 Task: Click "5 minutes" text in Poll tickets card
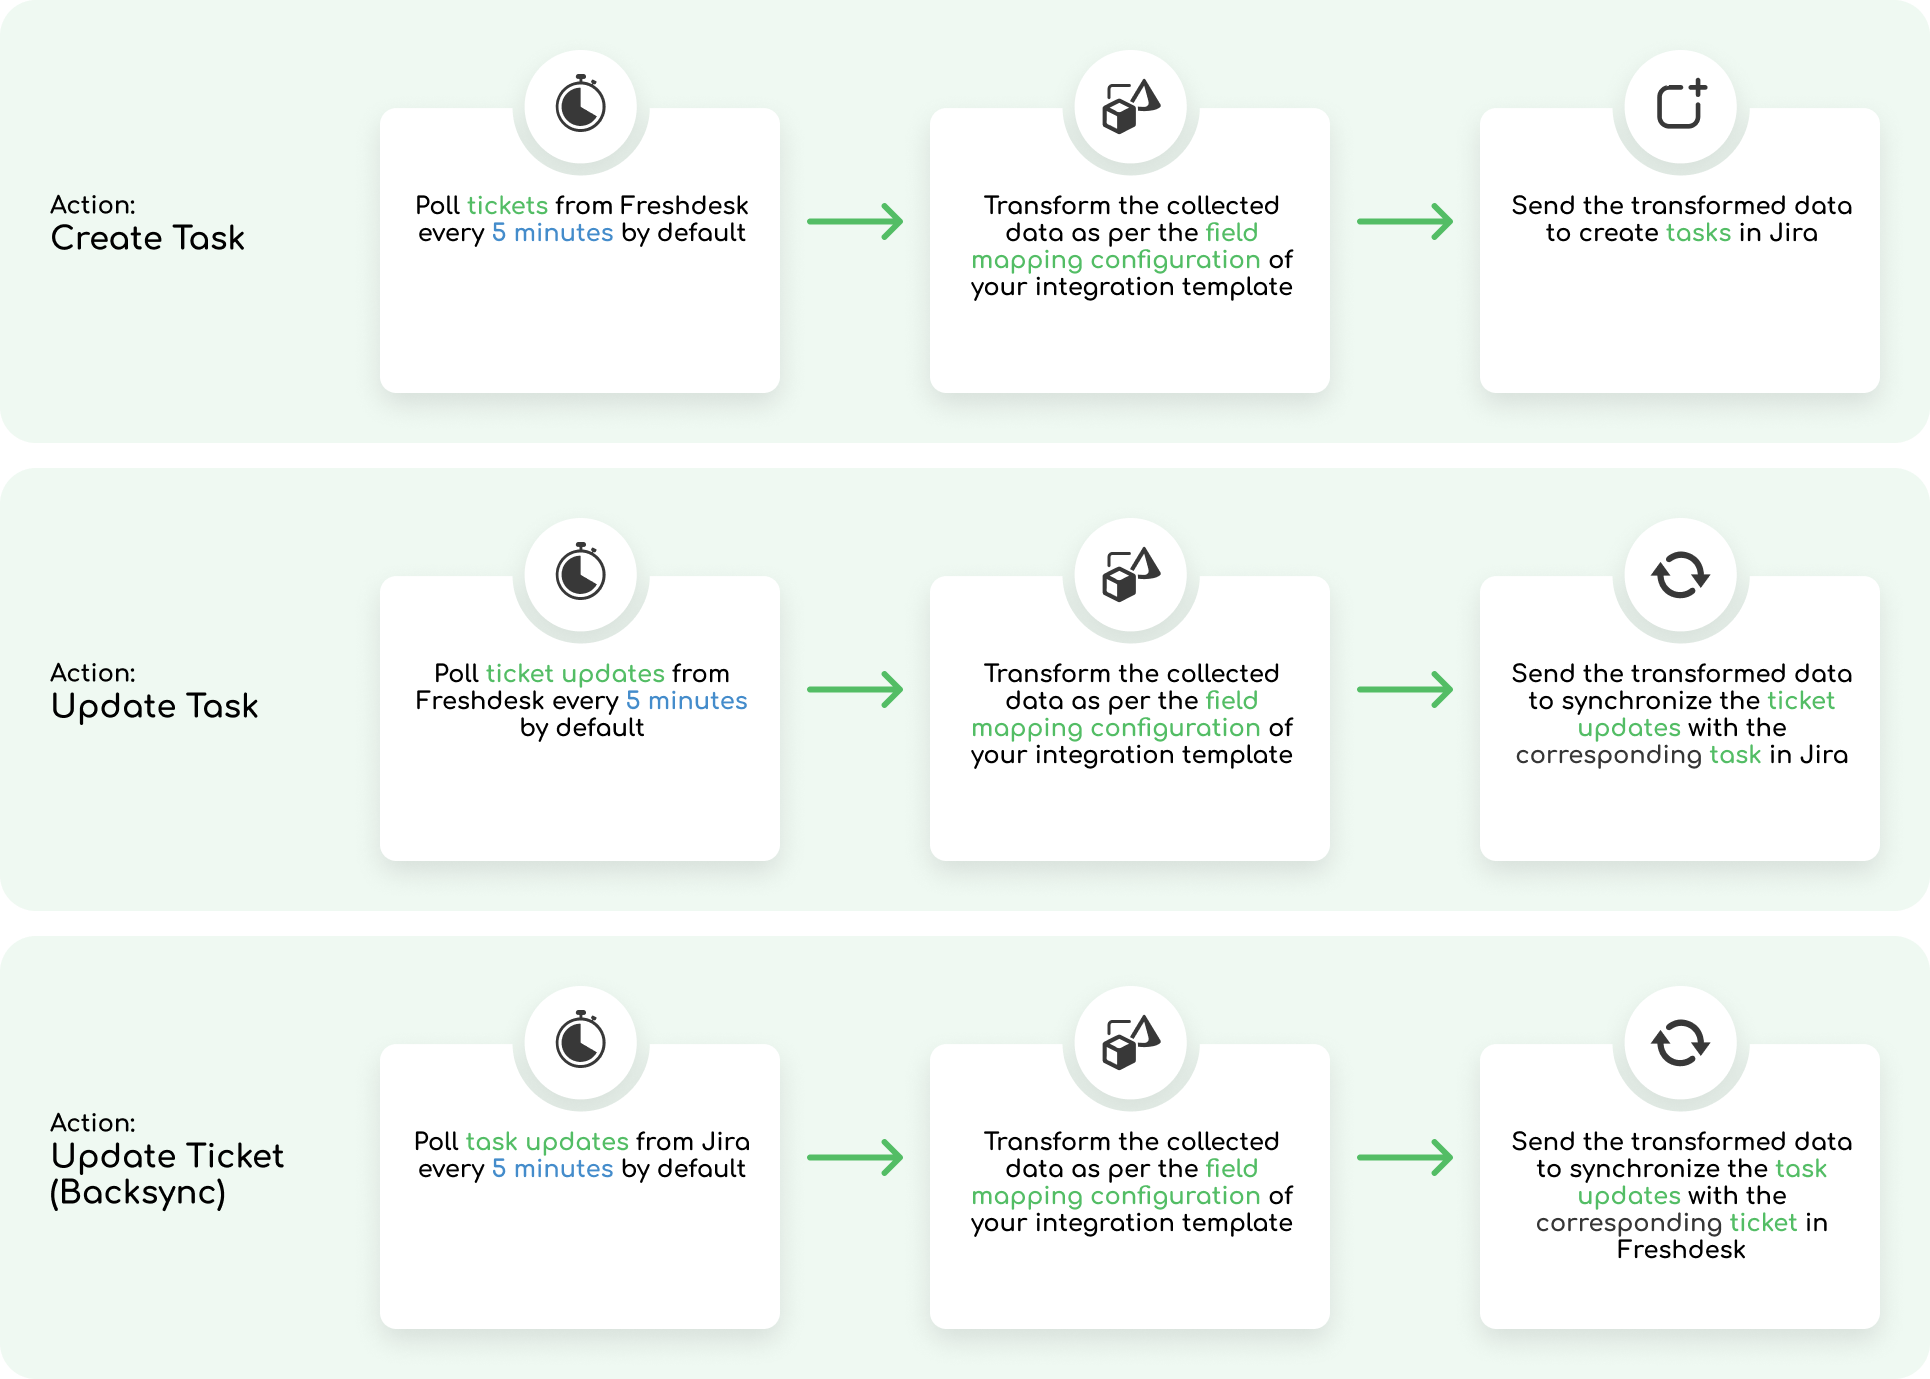tap(552, 233)
